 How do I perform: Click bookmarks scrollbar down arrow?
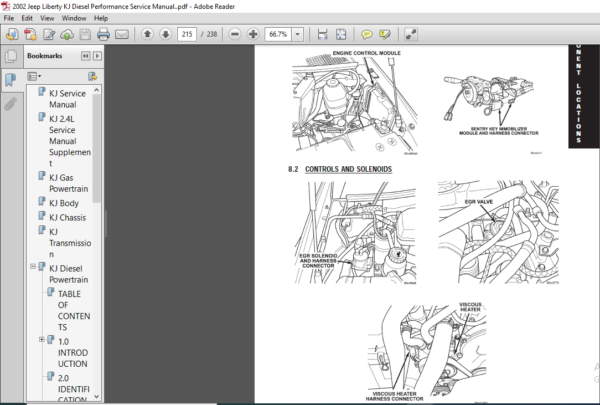[96, 397]
